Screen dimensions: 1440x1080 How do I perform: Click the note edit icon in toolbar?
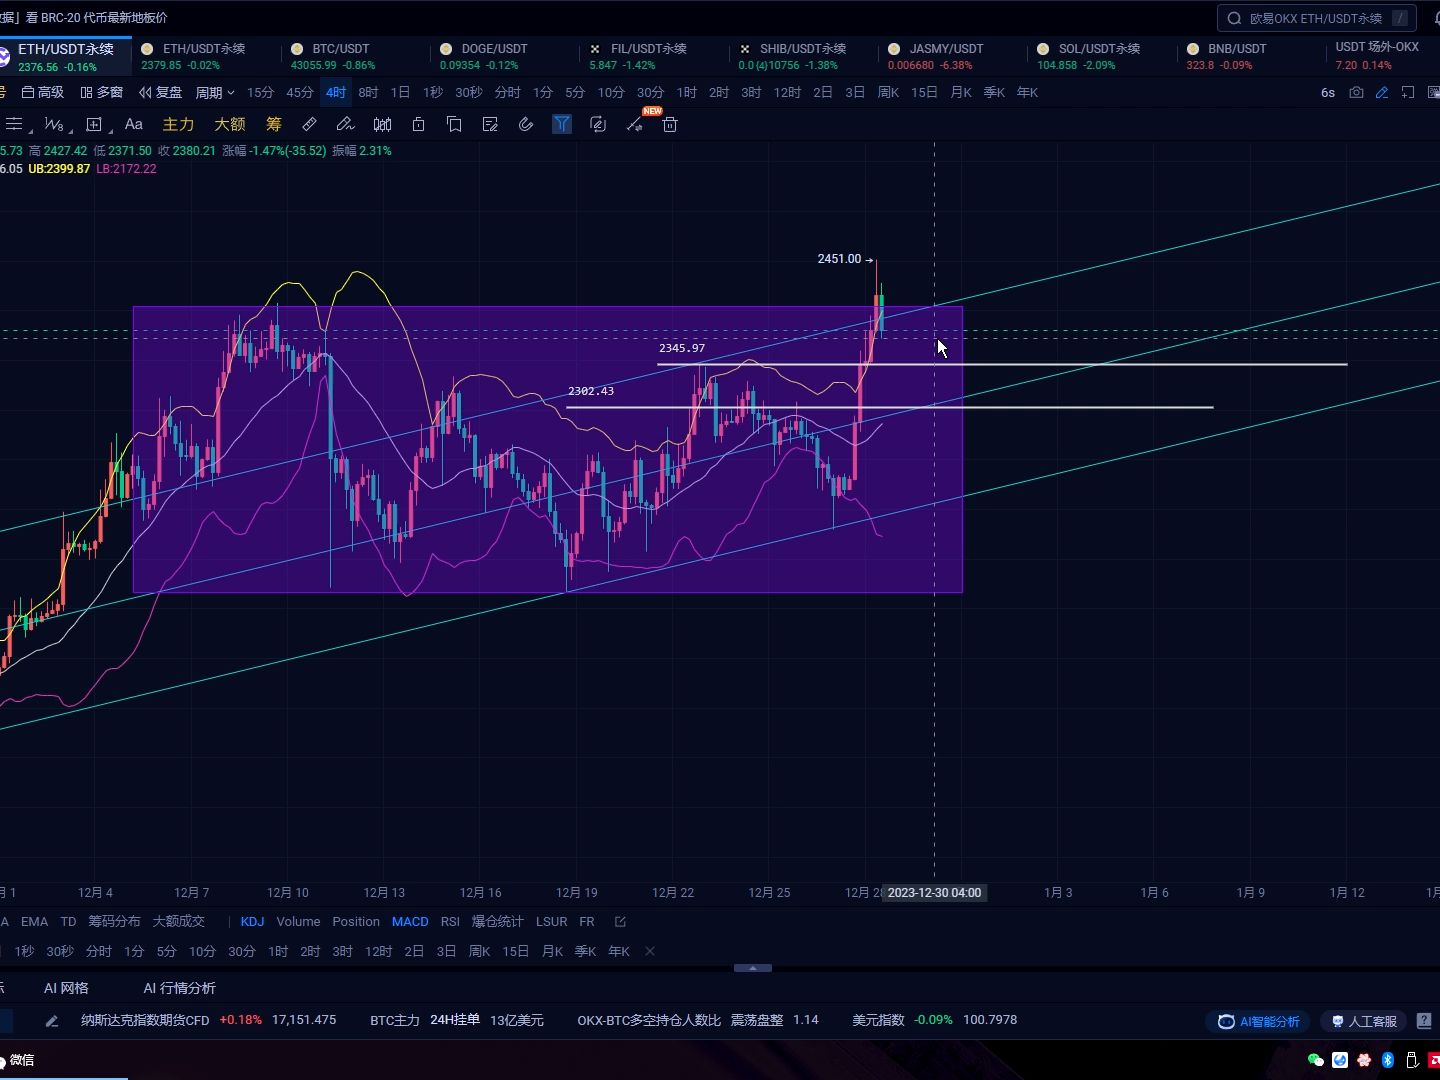490,124
